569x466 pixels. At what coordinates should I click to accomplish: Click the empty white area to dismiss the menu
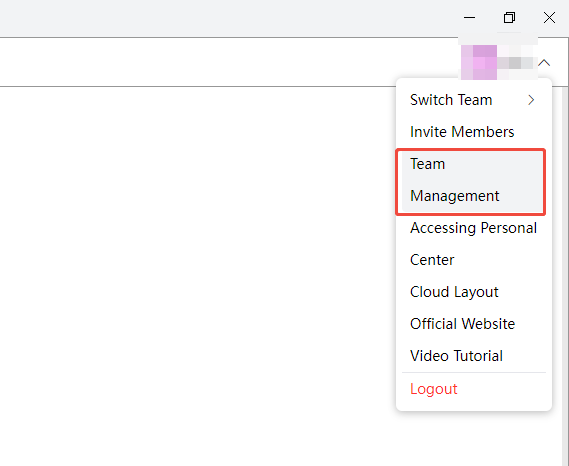click(196, 276)
